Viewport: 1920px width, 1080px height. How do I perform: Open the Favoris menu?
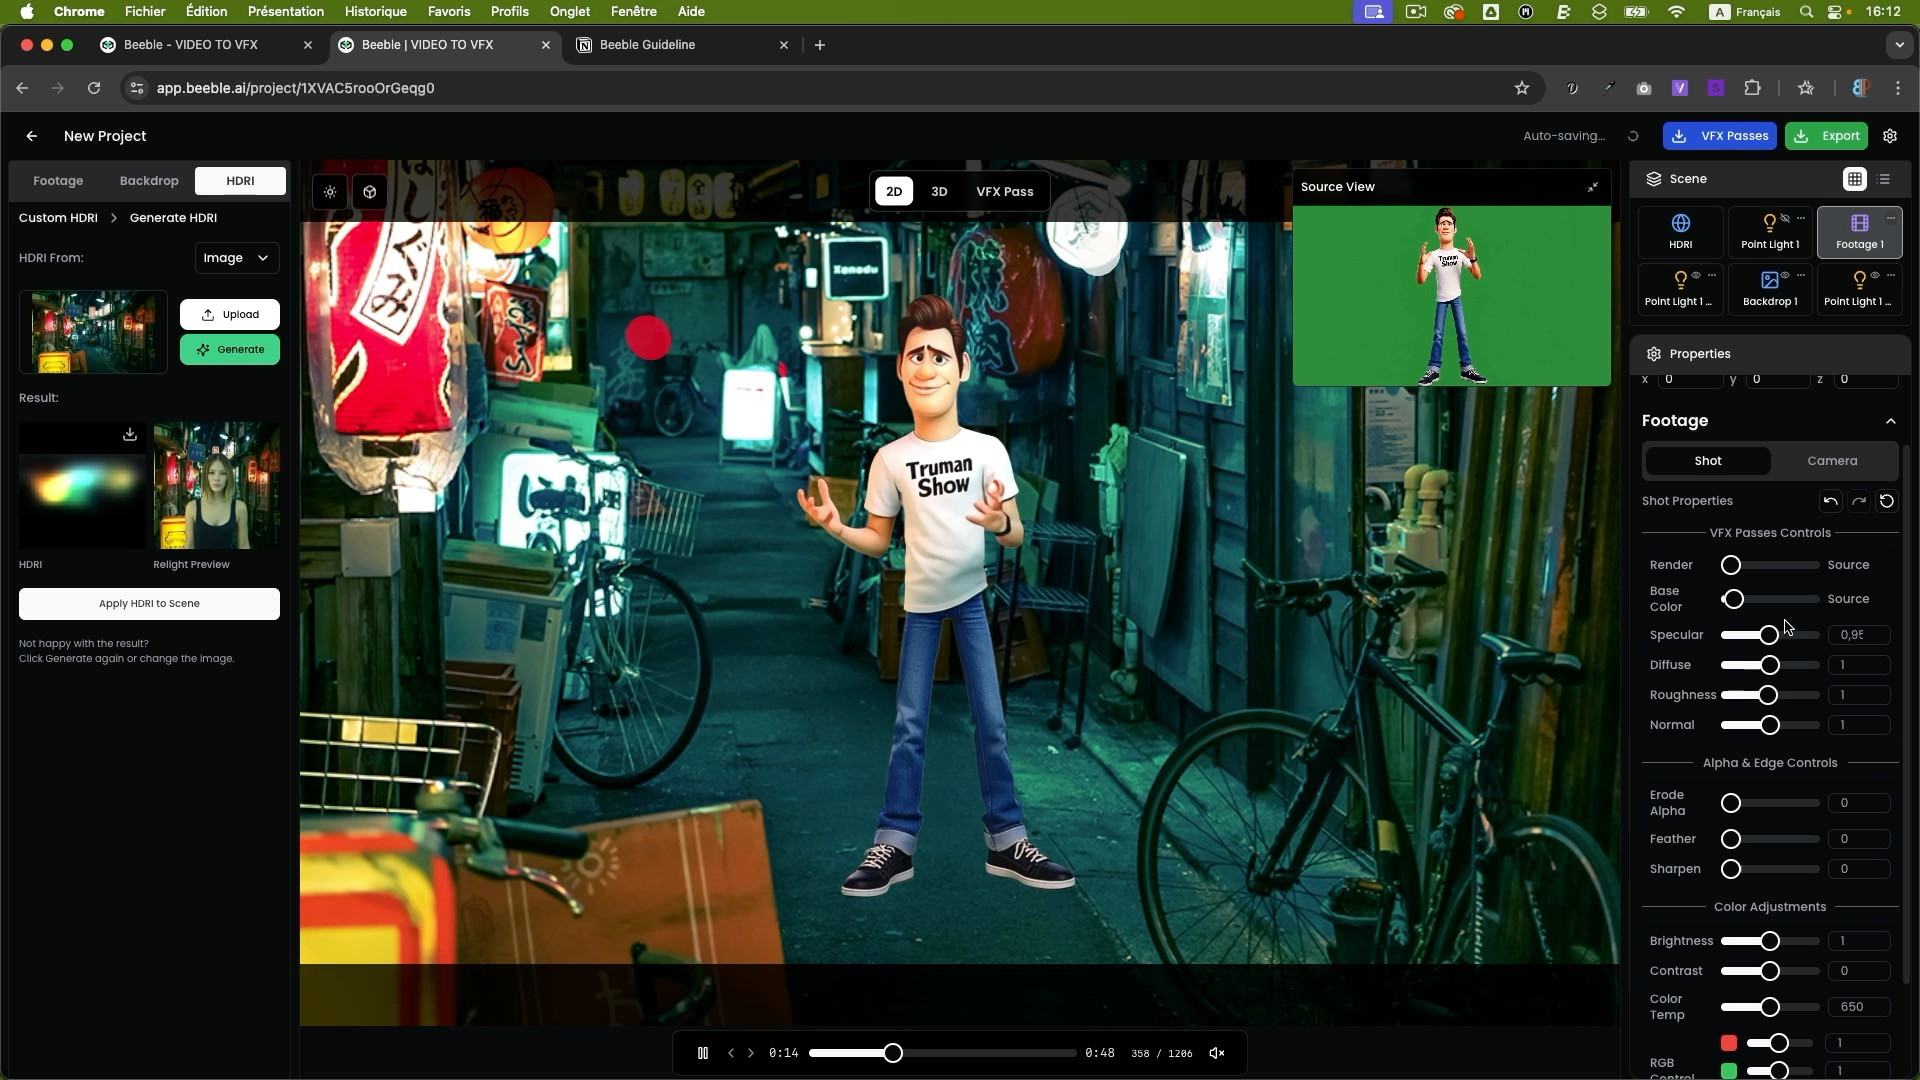click(x=449, y=12)
